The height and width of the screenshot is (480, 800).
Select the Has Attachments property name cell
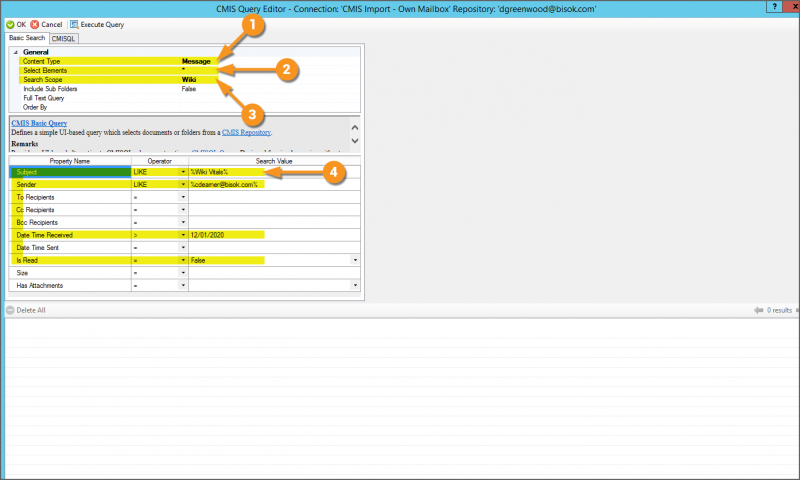coord(70,286)
